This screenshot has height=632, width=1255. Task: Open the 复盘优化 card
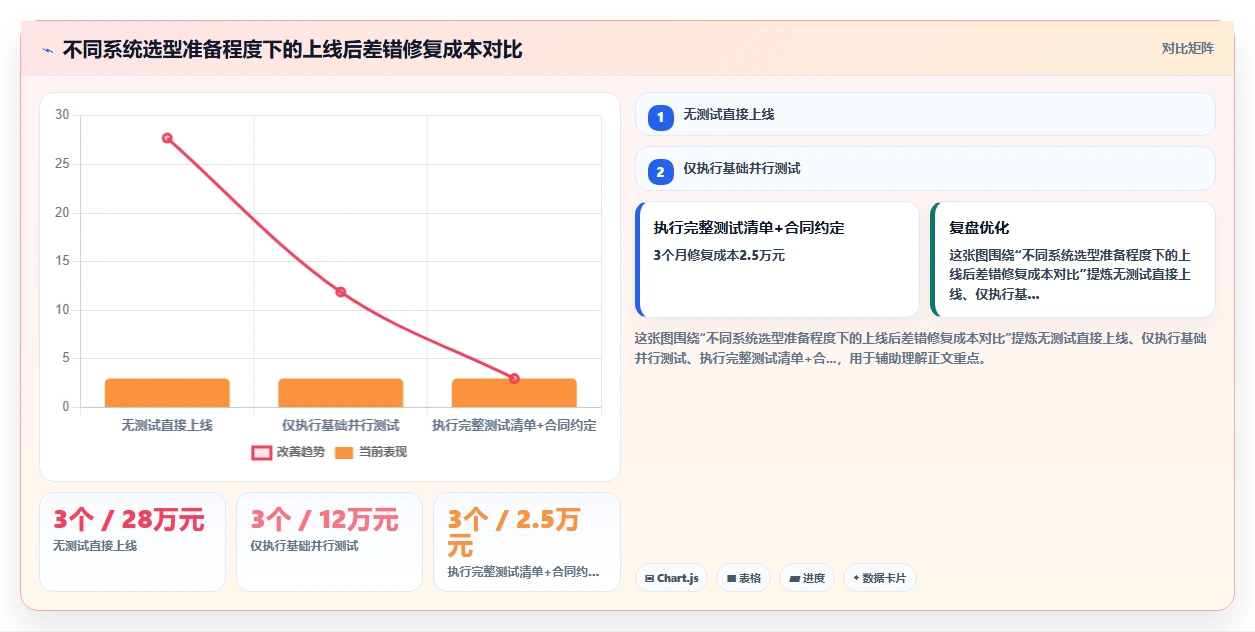click(x=1072, y=260)
